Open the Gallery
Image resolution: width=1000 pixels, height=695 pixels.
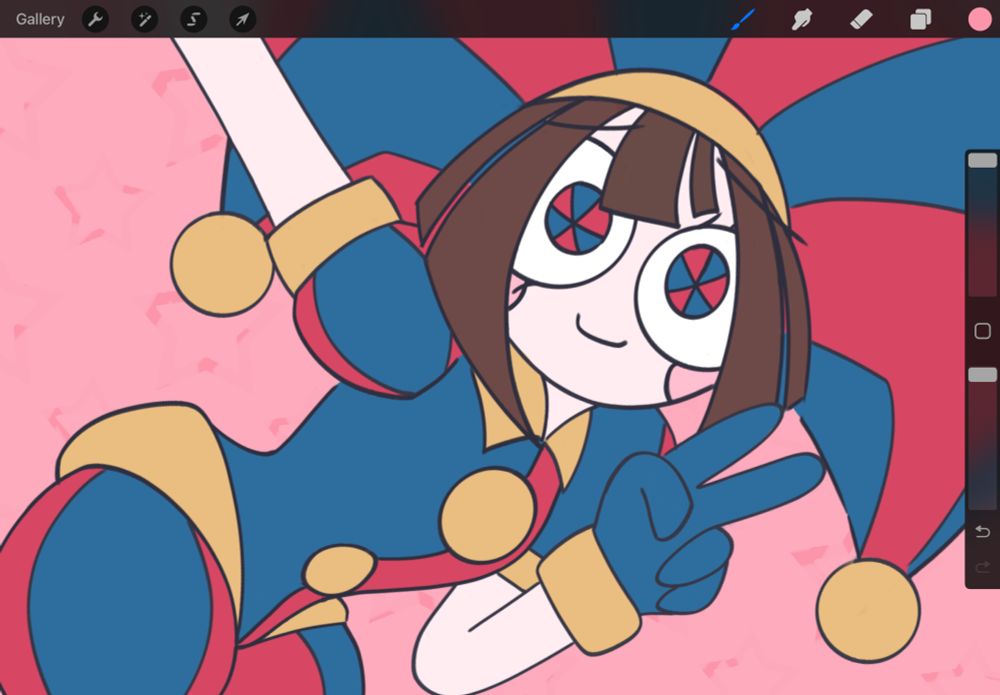40,19
